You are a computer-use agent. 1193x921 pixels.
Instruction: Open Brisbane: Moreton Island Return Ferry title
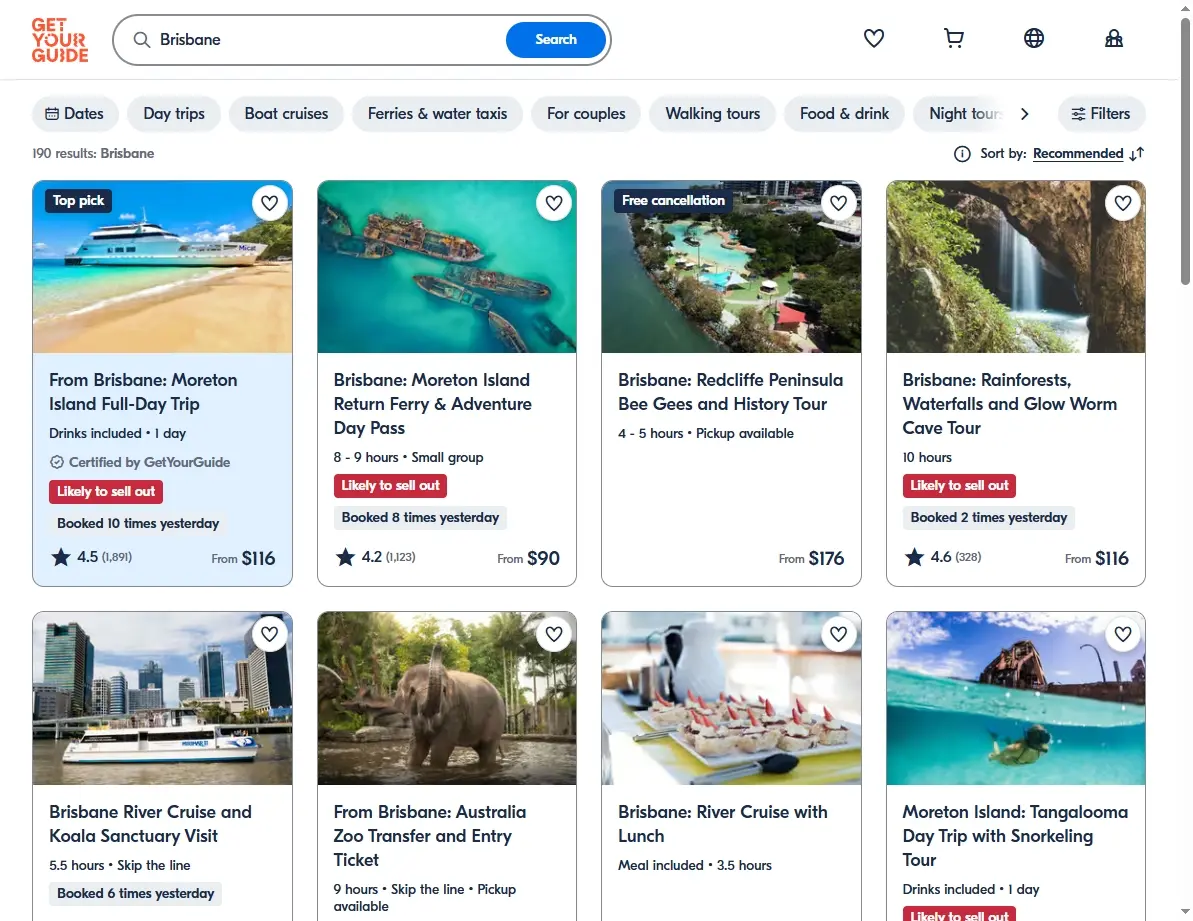point(432,404)
